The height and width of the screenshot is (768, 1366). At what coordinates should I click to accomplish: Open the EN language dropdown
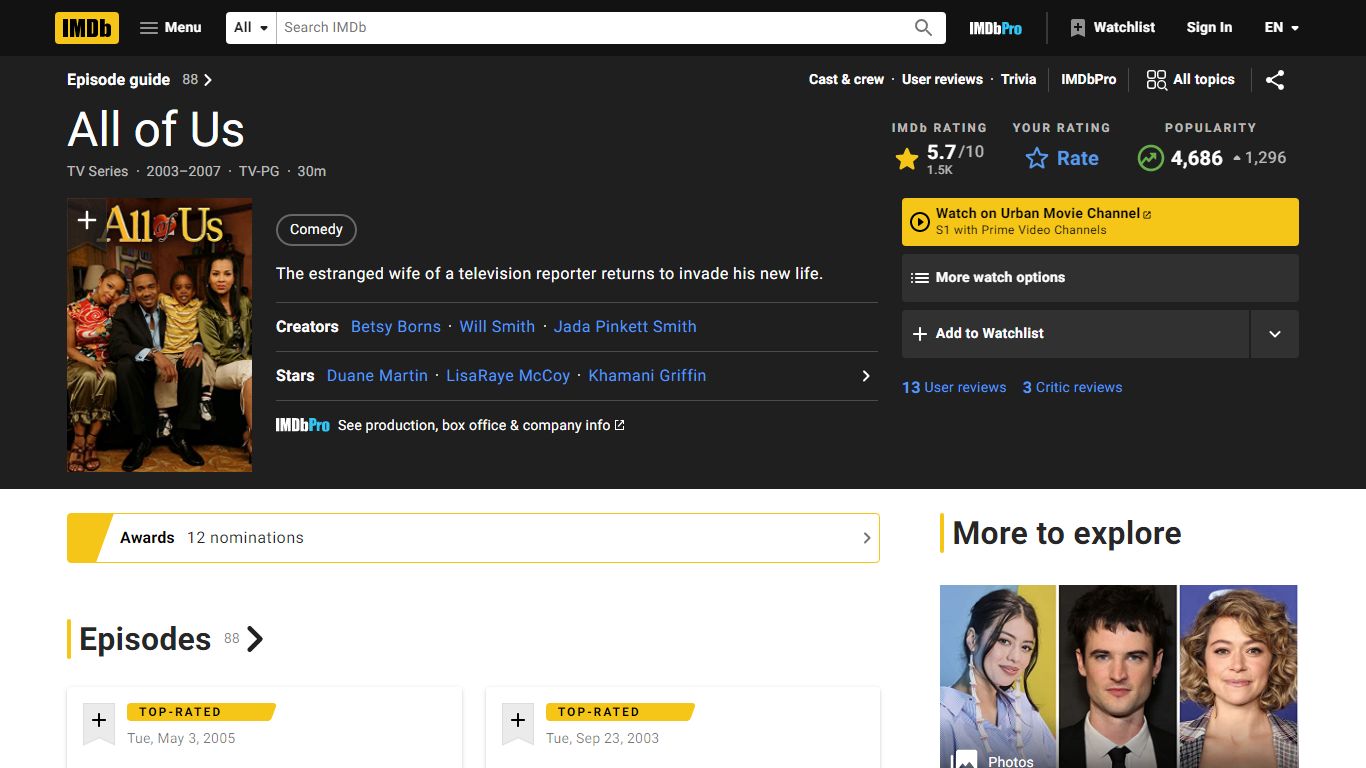[1281, 28]
